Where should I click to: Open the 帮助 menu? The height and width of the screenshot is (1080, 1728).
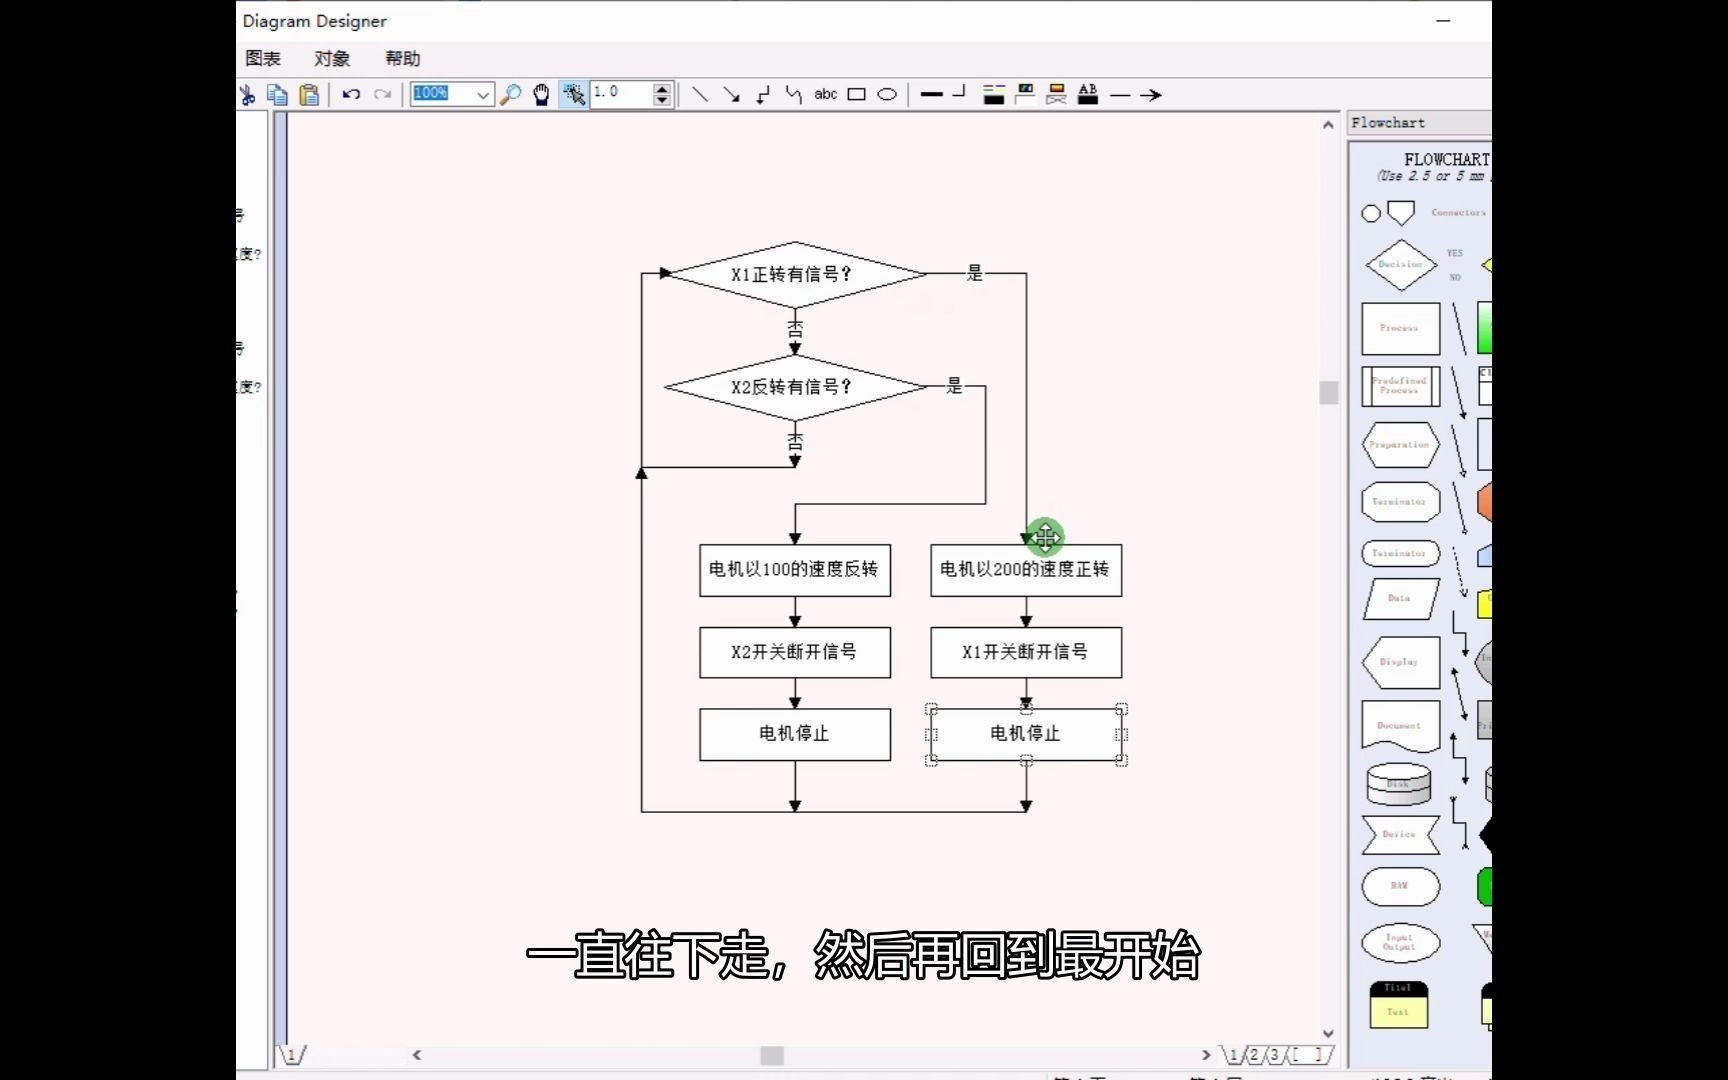click(403, 59)
